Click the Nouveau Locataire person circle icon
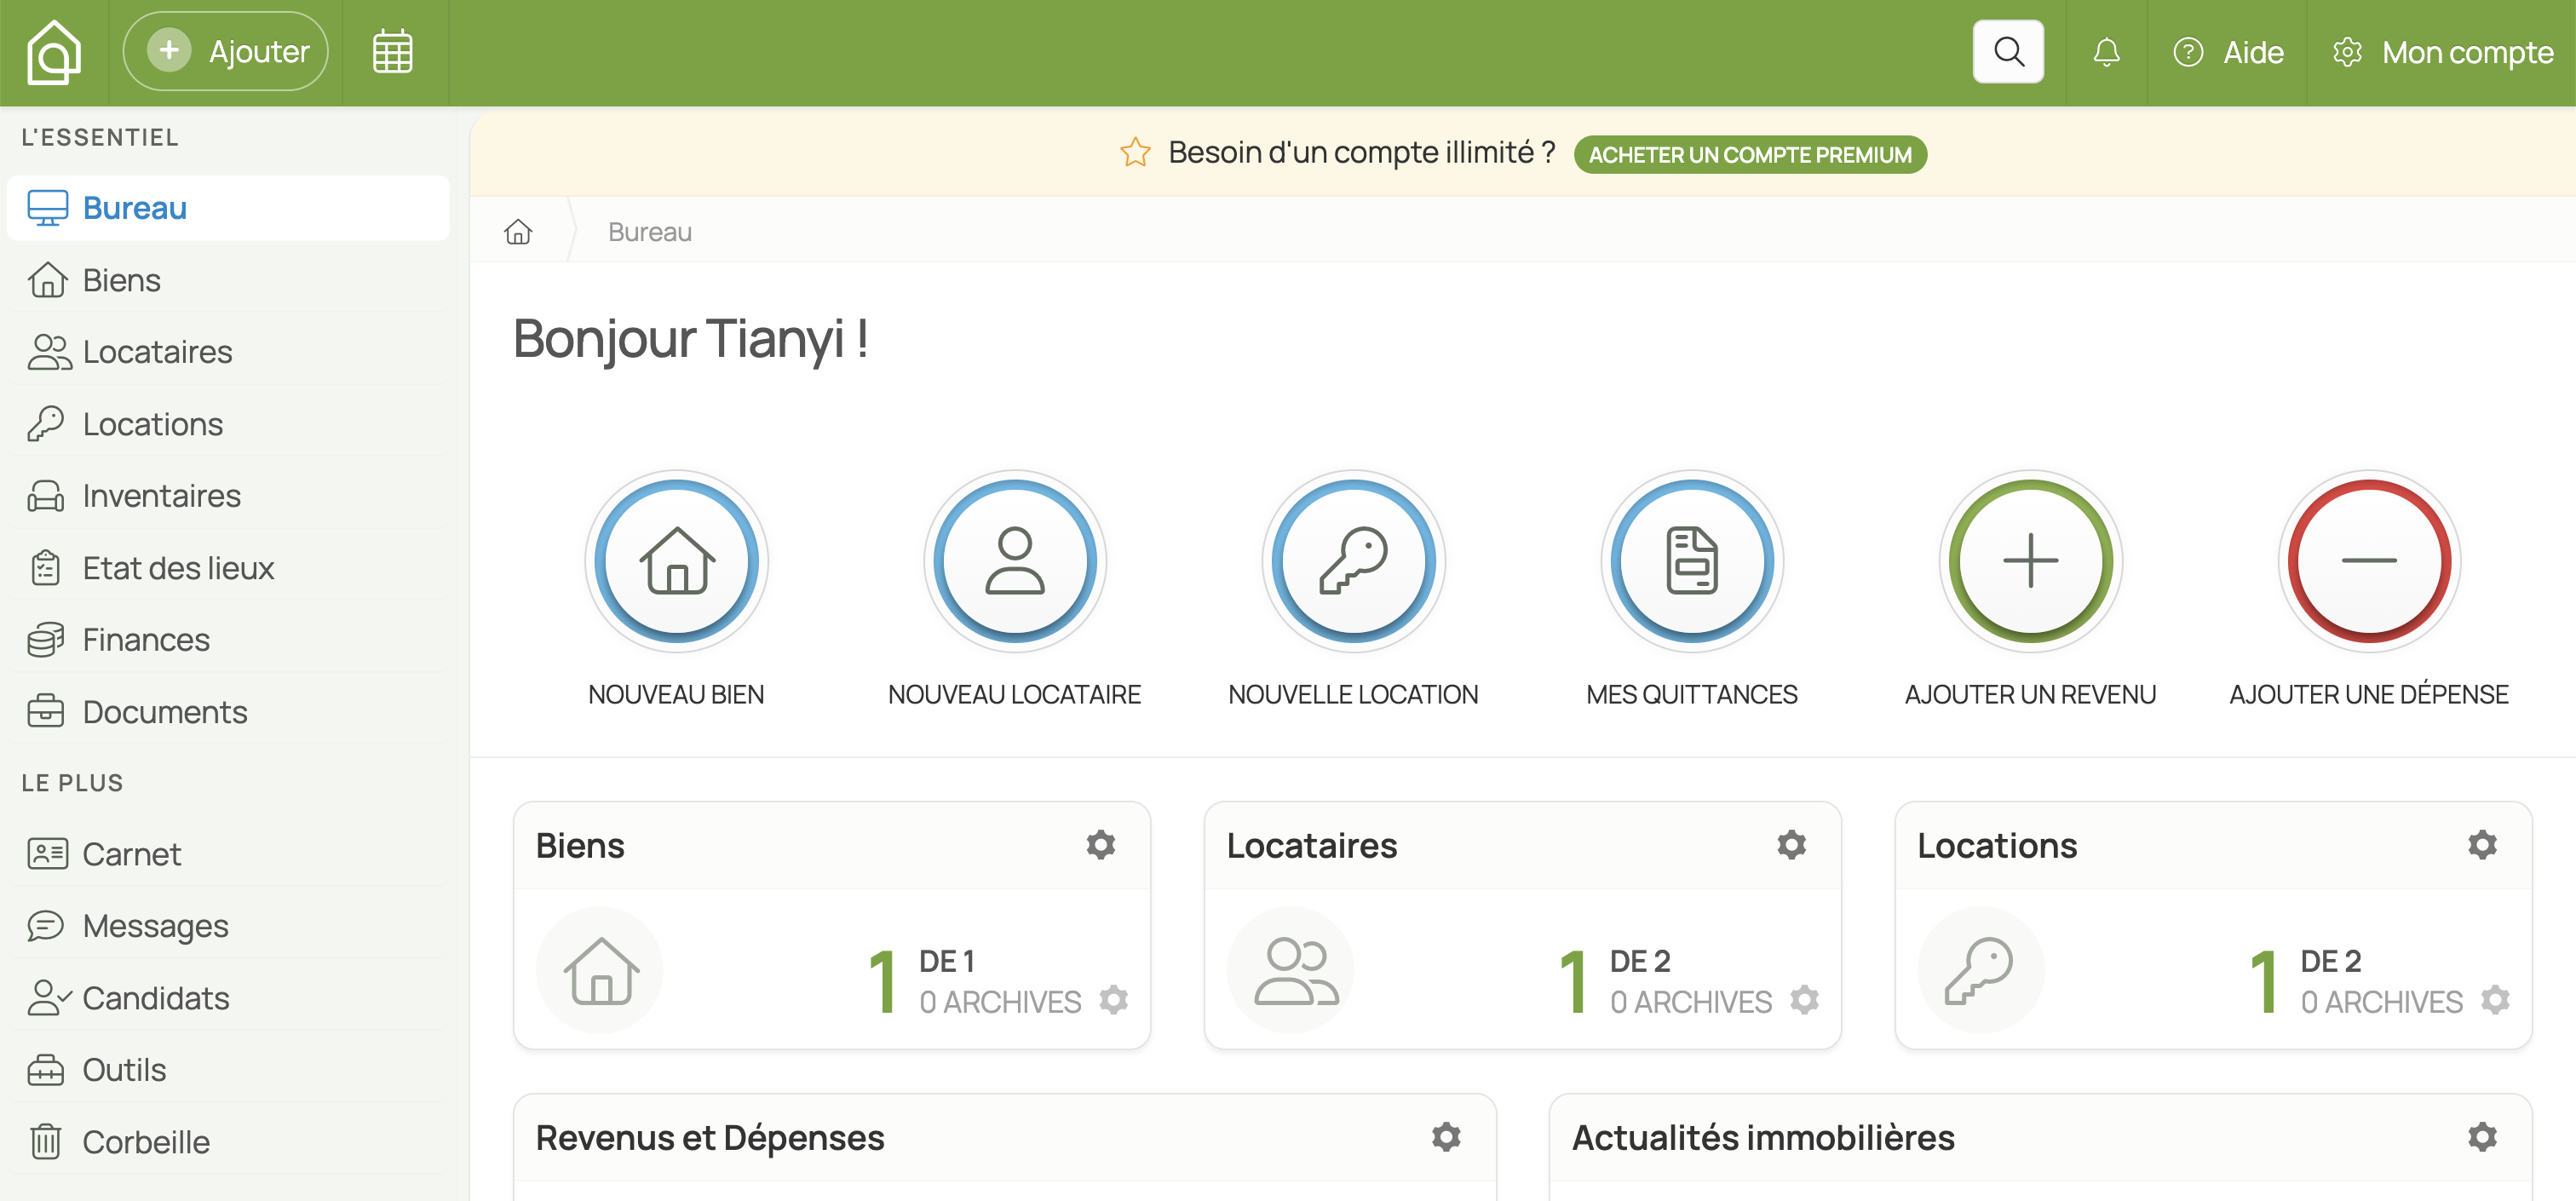Viewport: 2576px width, 1201px height. [1015, 561]
